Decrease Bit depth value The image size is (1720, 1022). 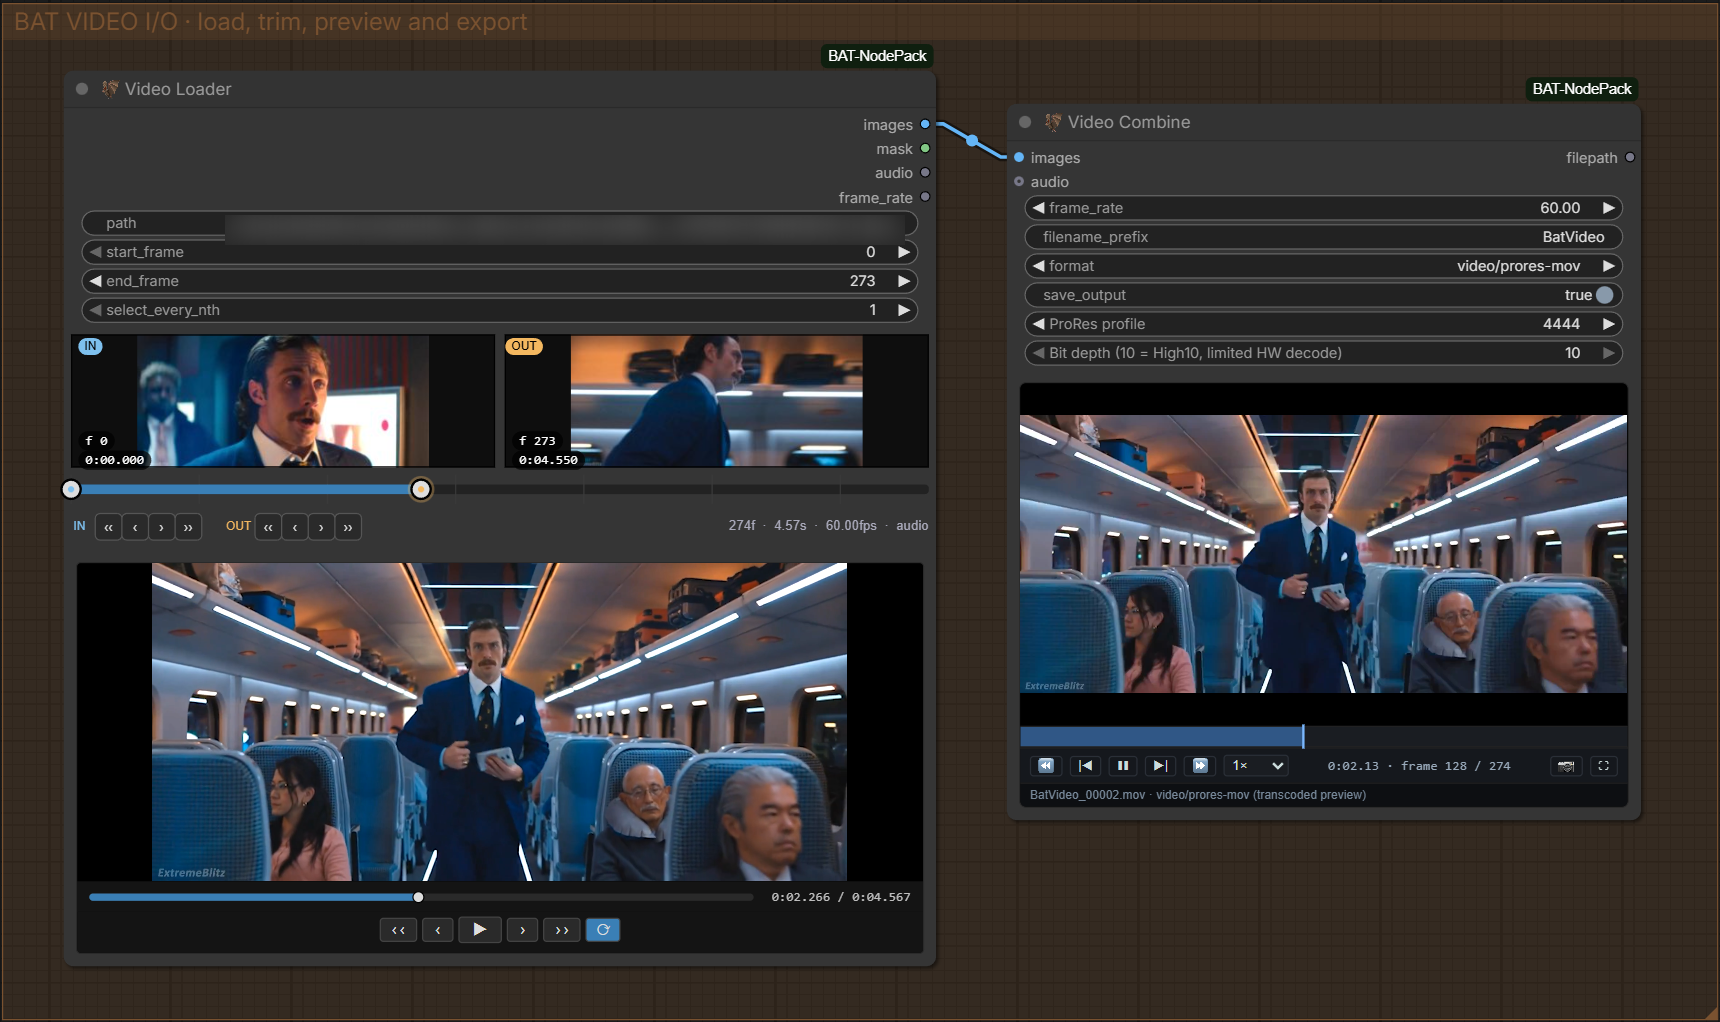coord(1039,353)
